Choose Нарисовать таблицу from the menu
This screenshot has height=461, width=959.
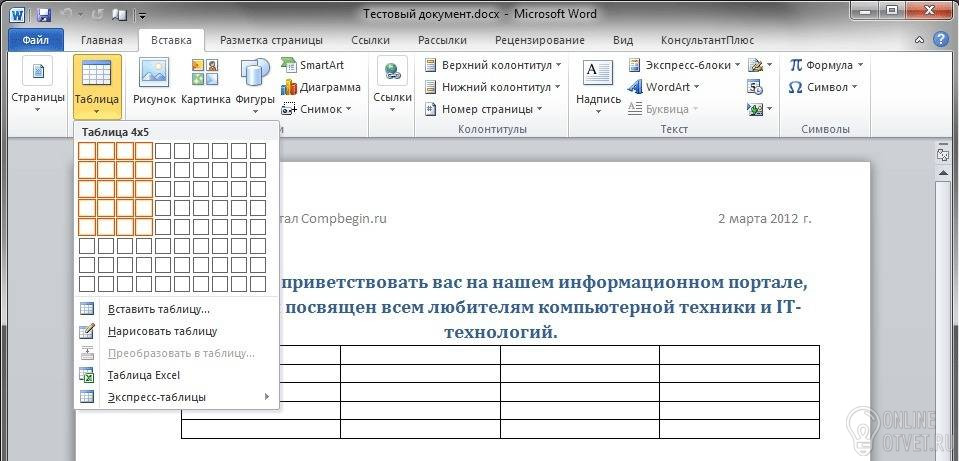[x=176, y=331]
